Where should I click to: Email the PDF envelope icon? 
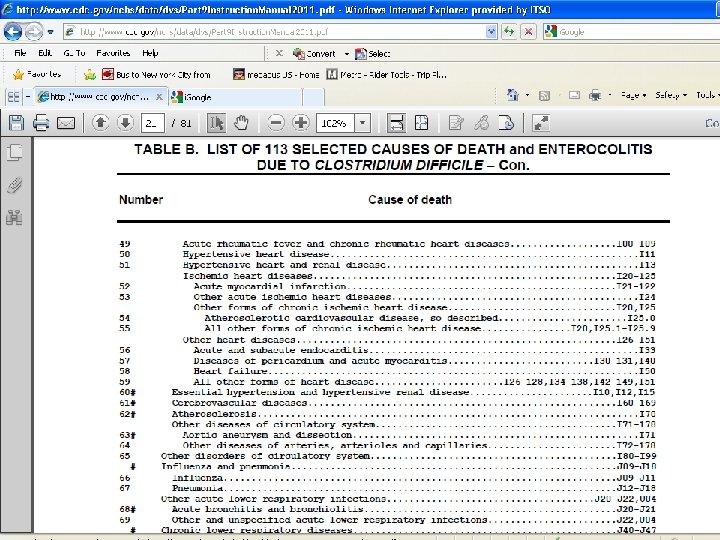(x=66, y=123)
